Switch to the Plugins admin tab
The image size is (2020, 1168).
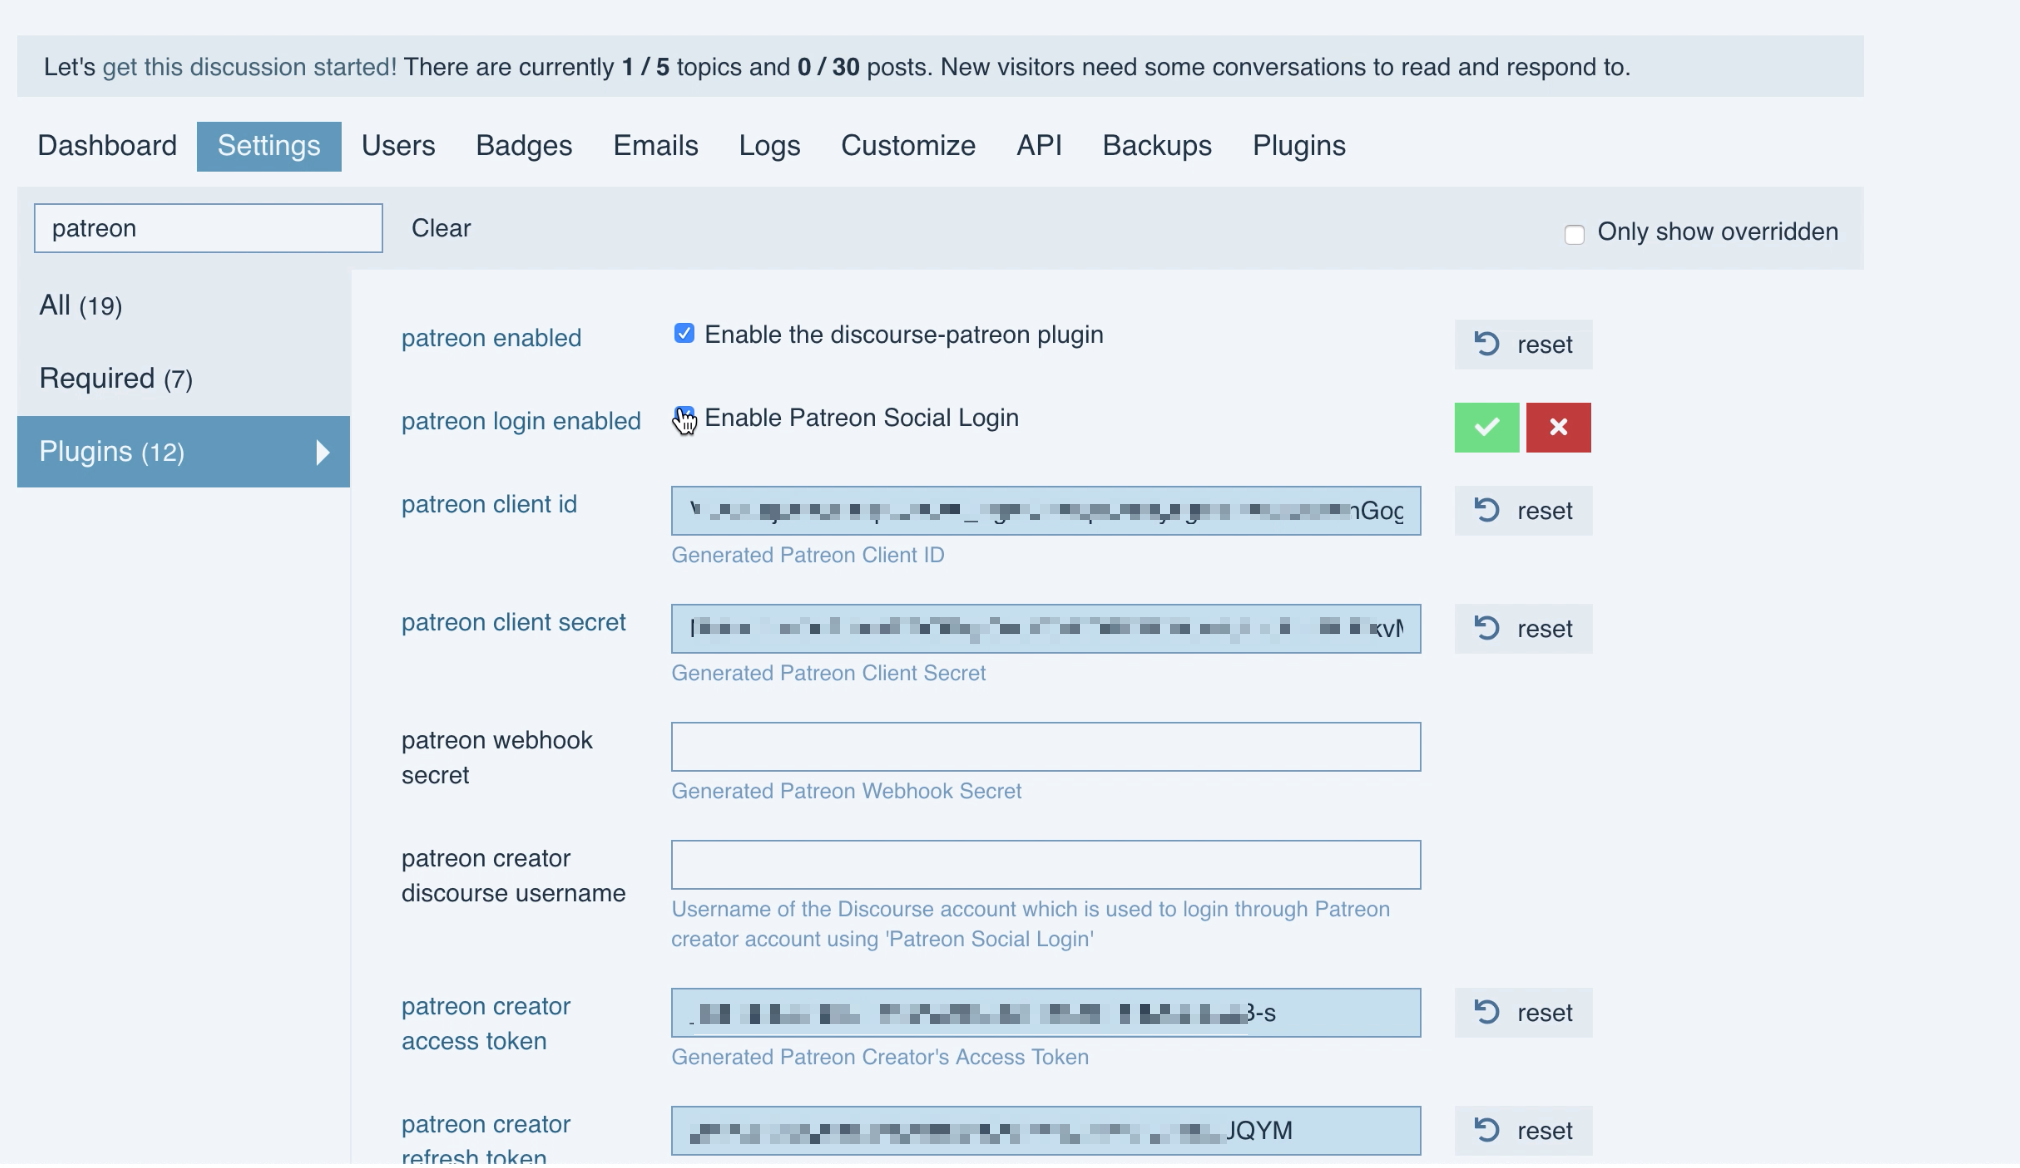1299,146
